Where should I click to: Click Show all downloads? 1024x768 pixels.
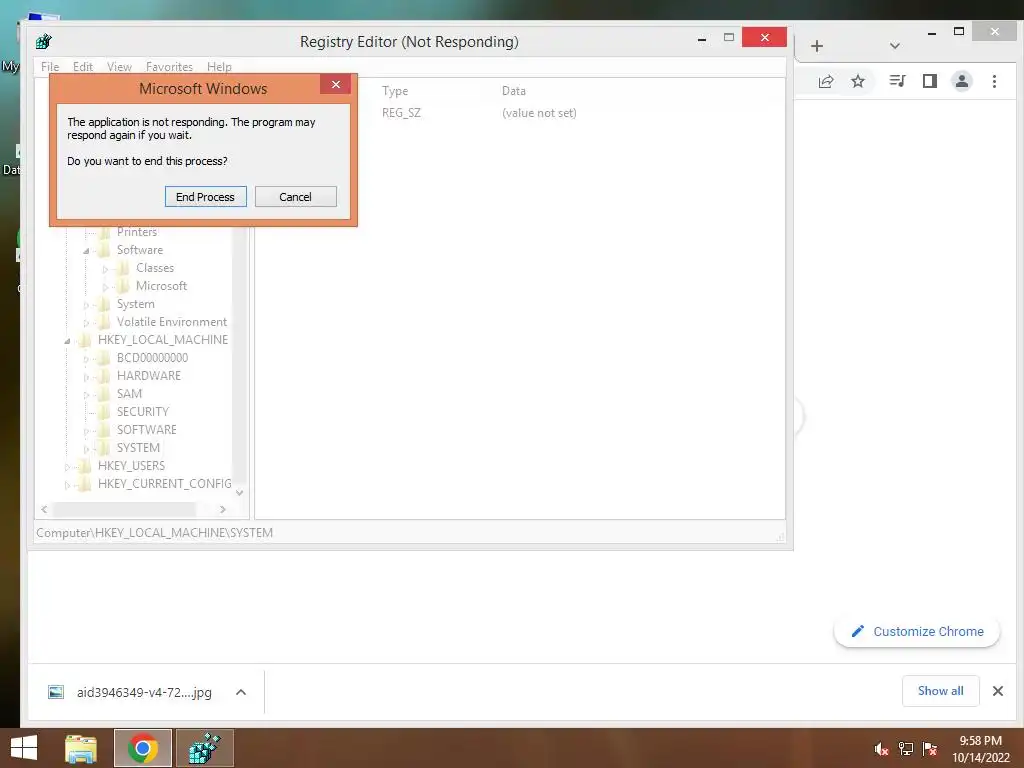click(940, 691)
